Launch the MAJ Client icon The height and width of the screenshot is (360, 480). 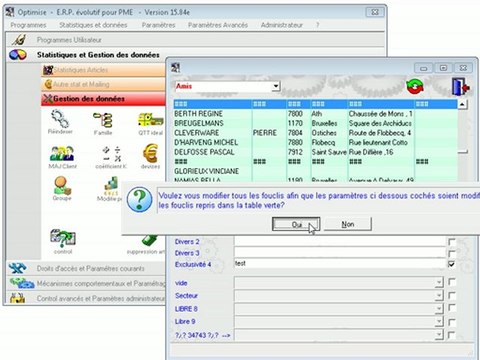62,153
